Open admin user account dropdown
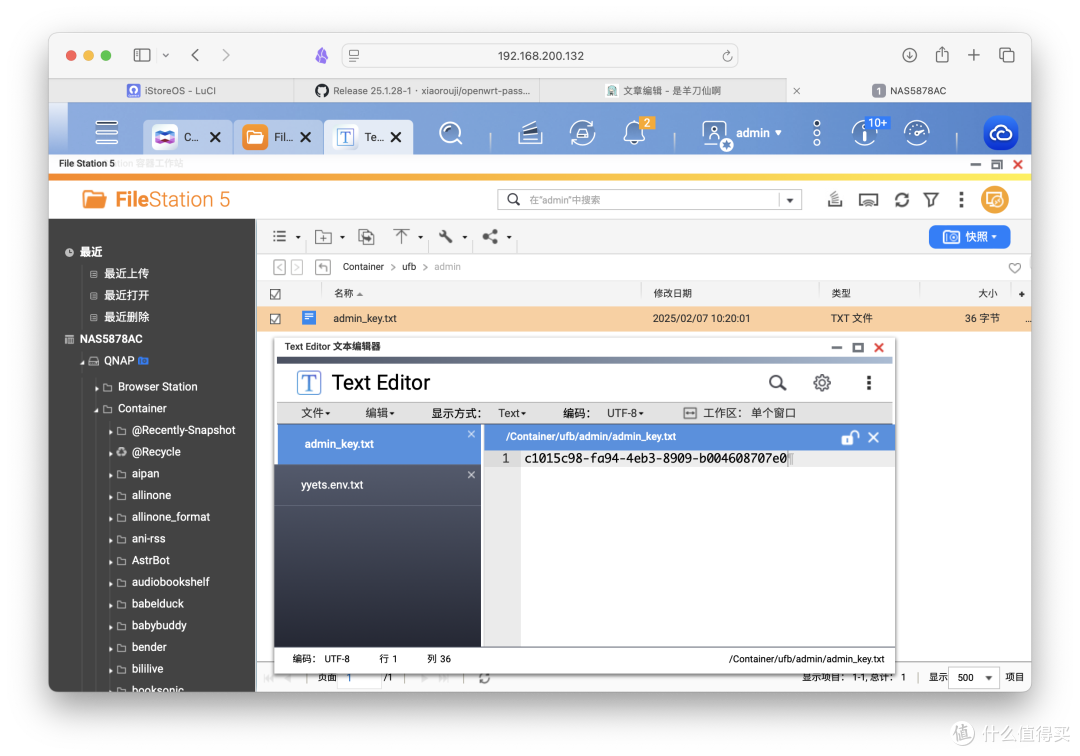Viewport: 1080px width, 756px height. (742, 133)
